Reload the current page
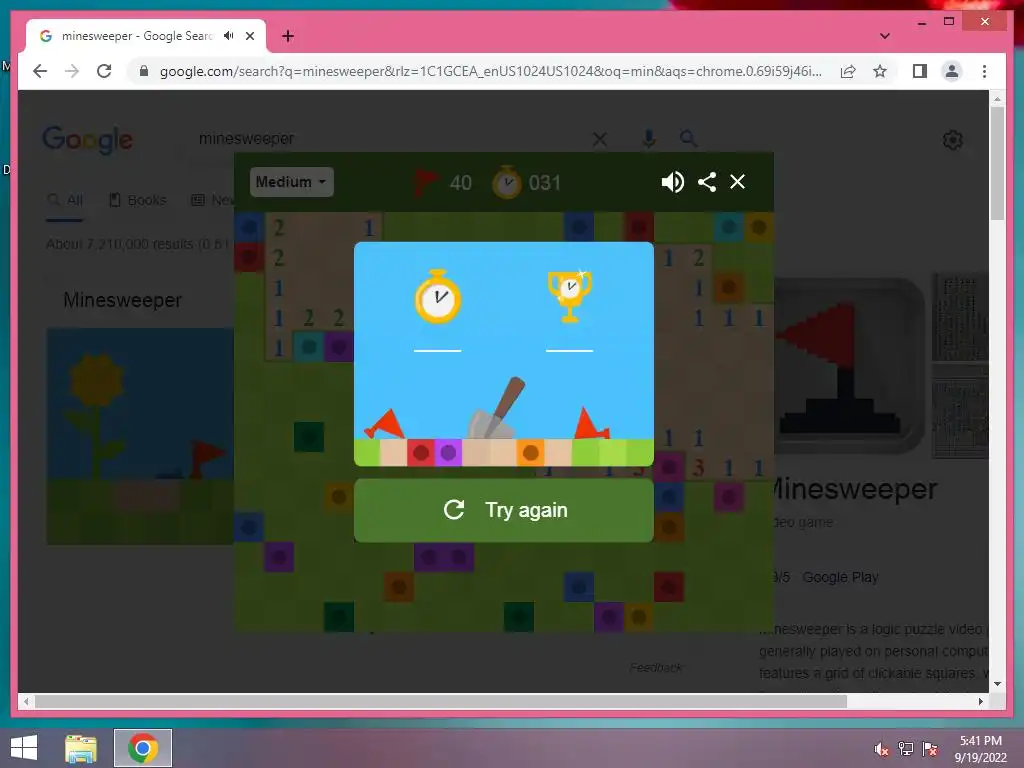Viewport: 1024px width, 768px height. click(104, 71)
